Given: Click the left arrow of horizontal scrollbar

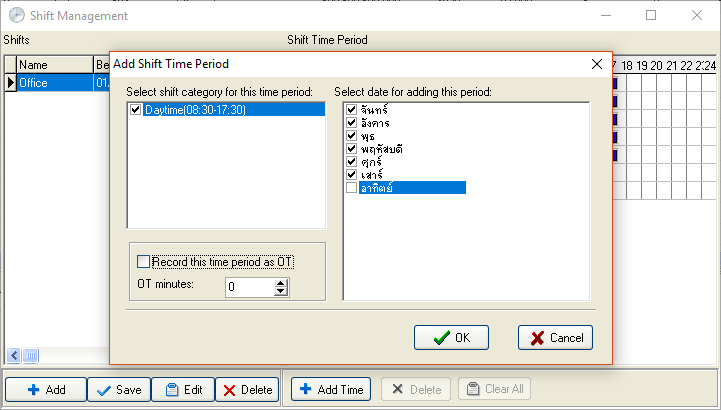Looking at the screenshot, I should pos(14,355).
